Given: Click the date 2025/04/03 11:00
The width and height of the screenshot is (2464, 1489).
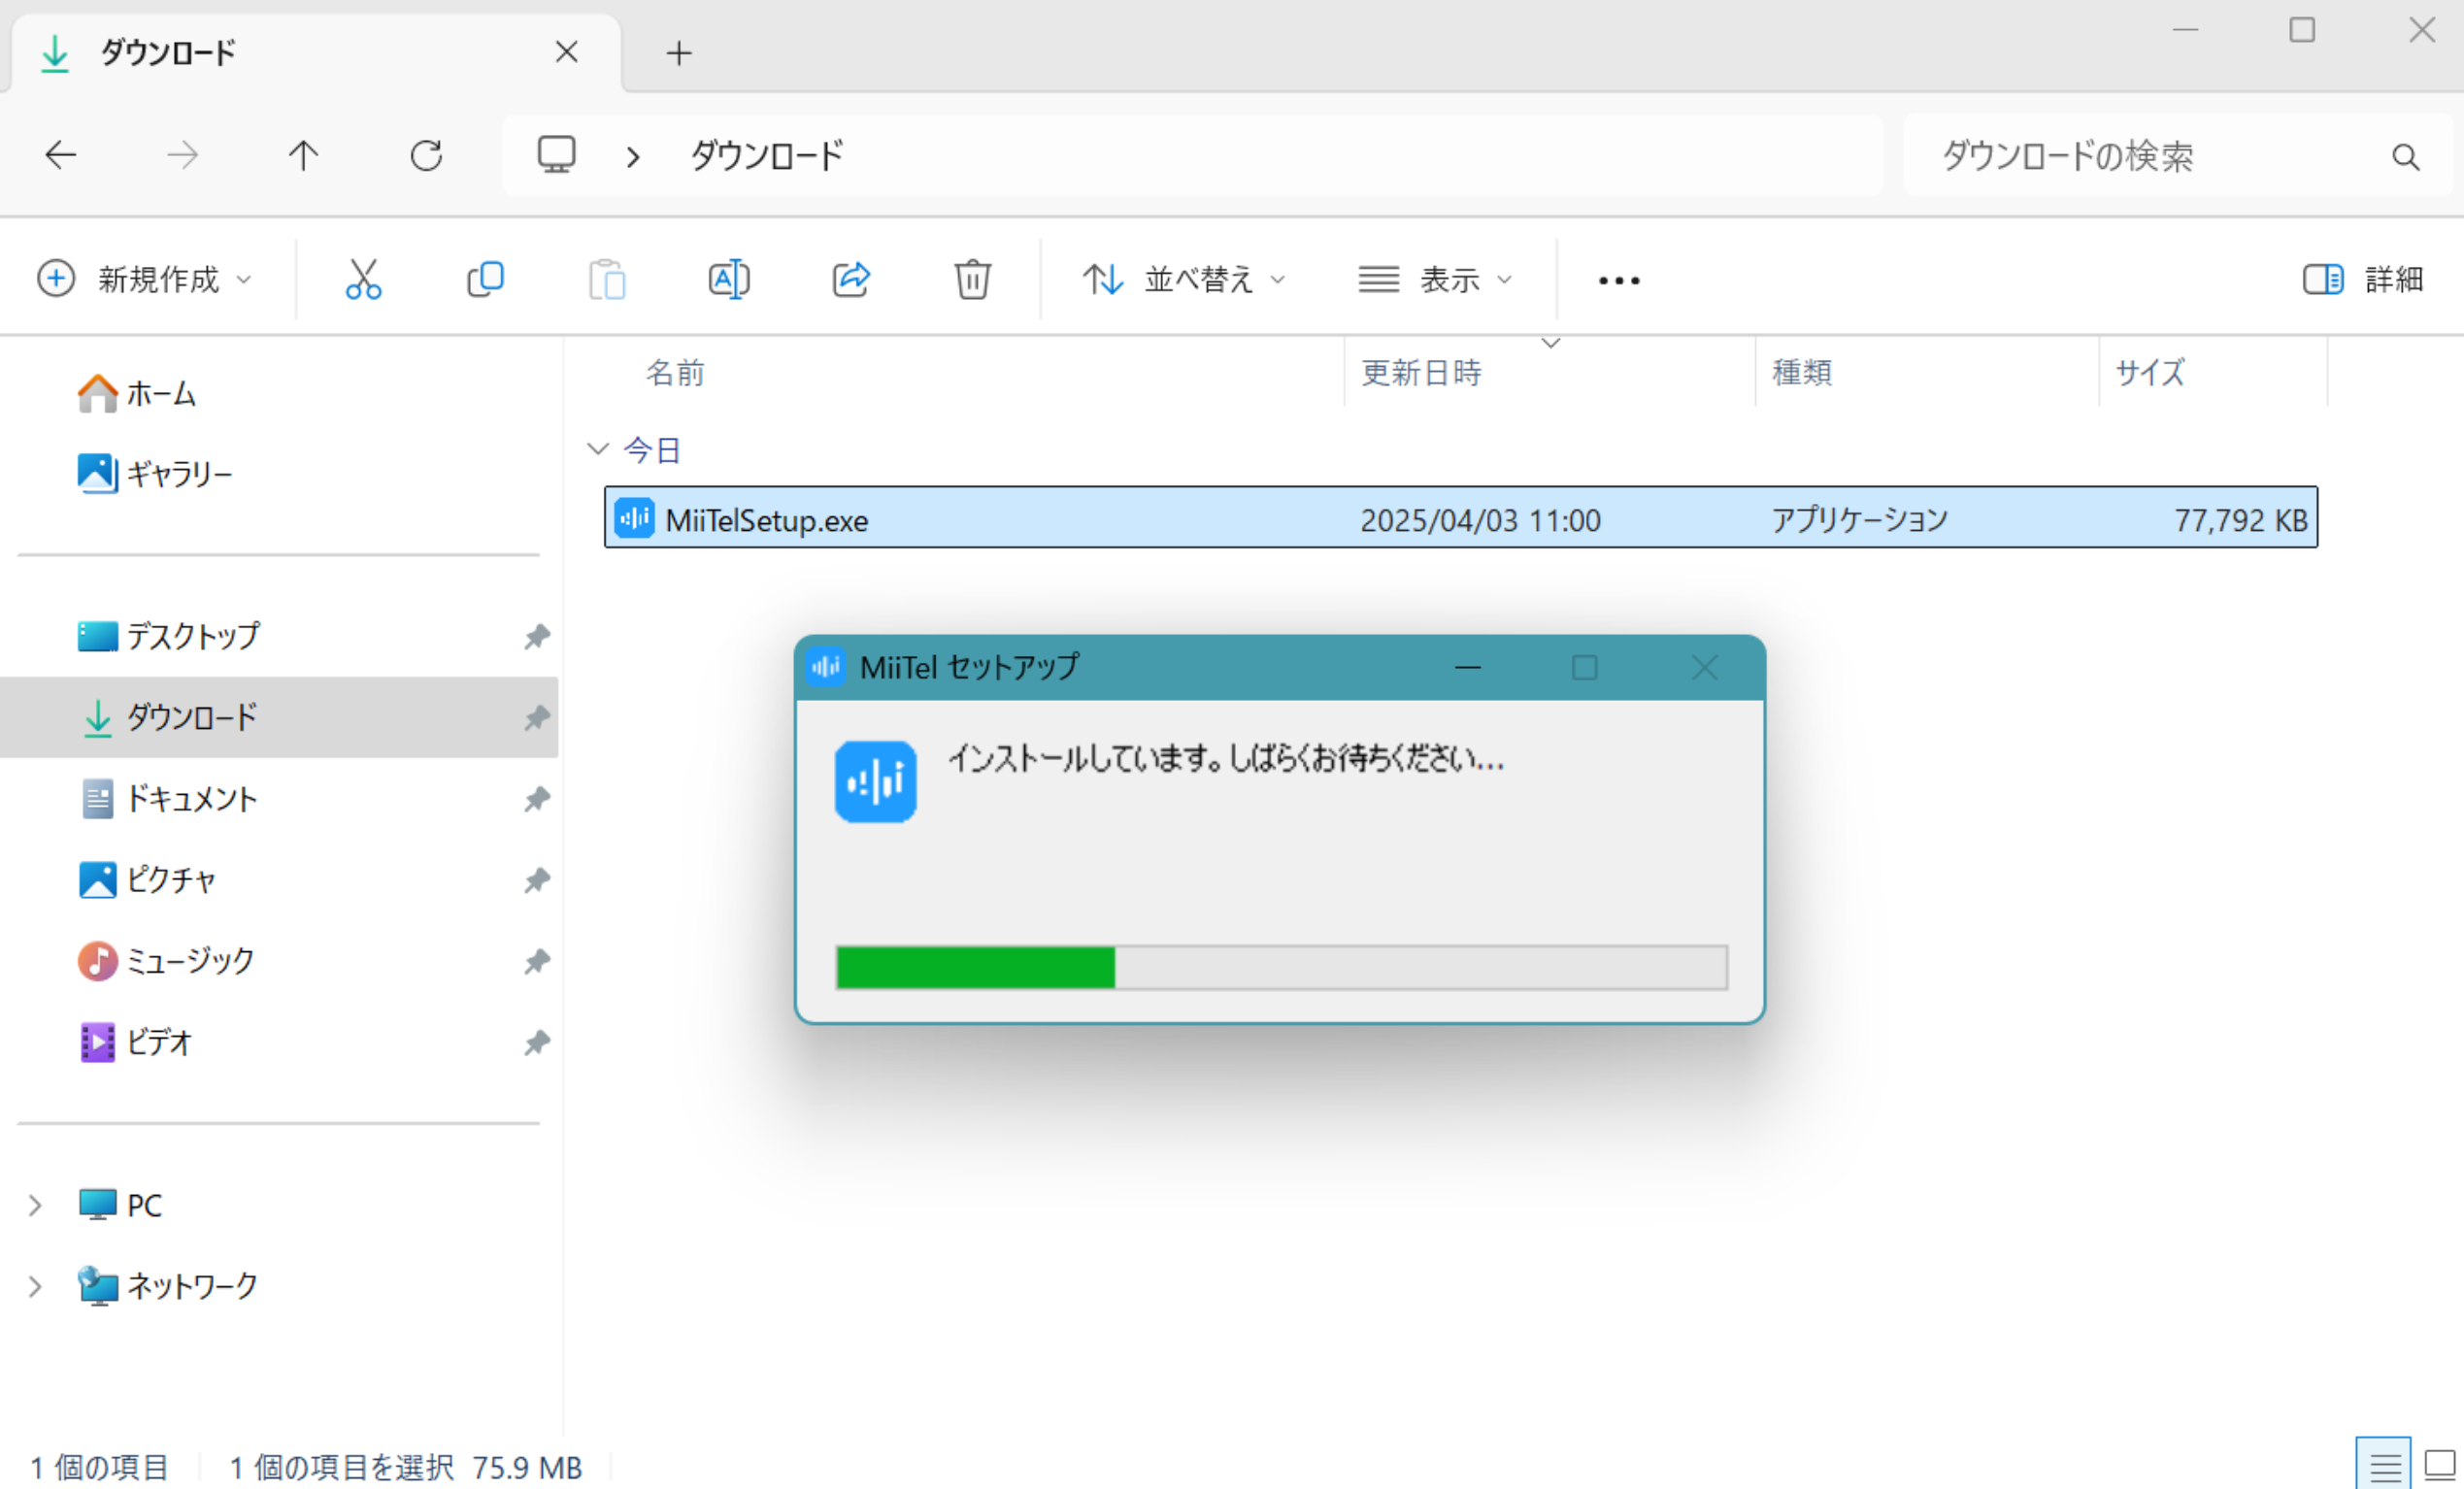Looking at the screenshot, I should [x=1480, y=520].
